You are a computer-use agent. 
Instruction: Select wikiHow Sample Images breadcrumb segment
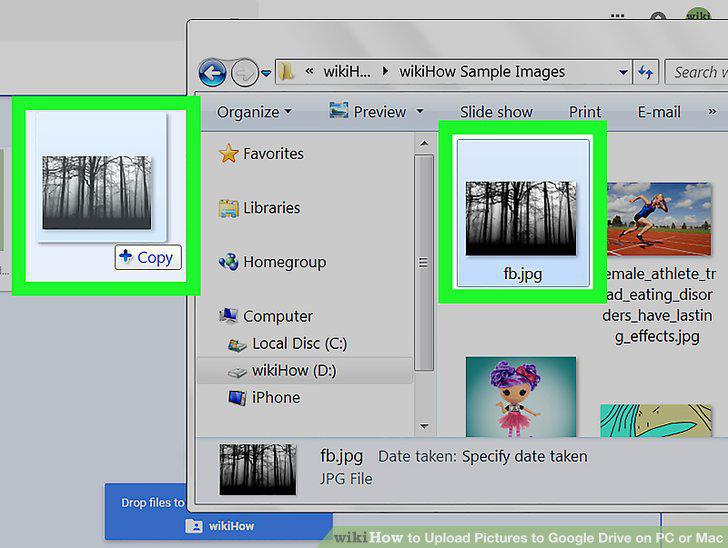482,72
